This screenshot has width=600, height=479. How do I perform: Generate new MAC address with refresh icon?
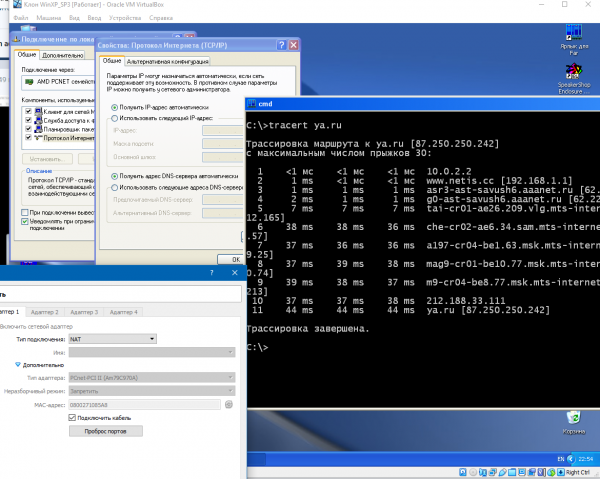click(x=228, y=404)
